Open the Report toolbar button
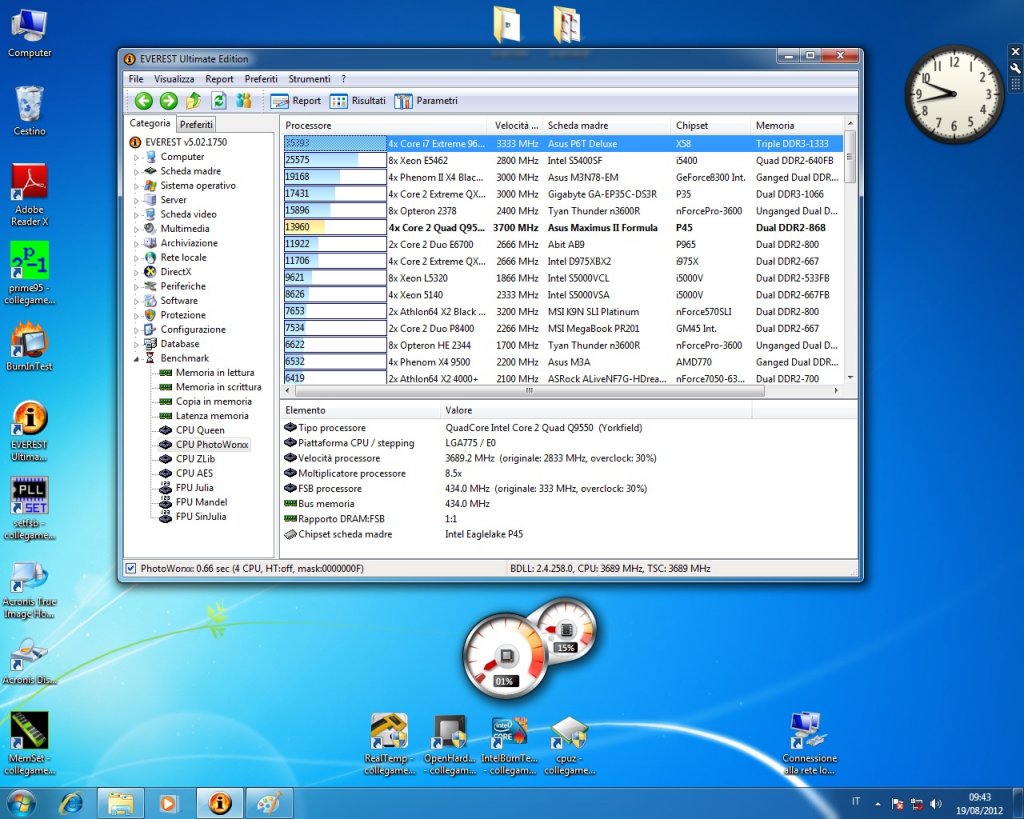 (x=296, y=101)
